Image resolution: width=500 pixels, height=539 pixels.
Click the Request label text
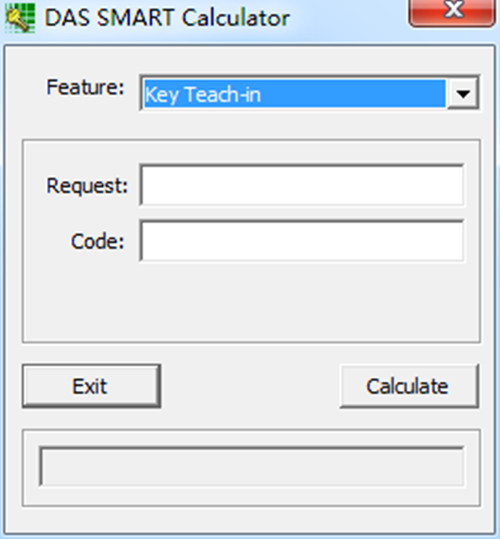[87, 186]
